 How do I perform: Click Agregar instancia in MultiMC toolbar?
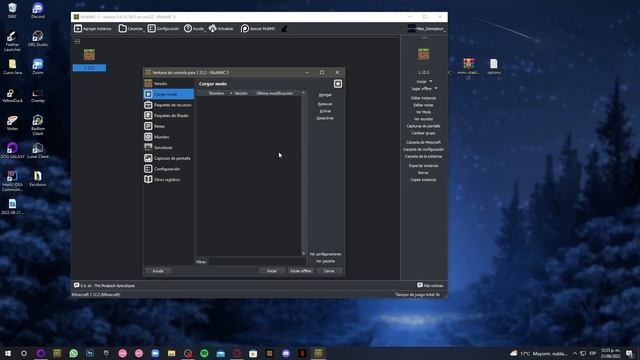(93, 29)
